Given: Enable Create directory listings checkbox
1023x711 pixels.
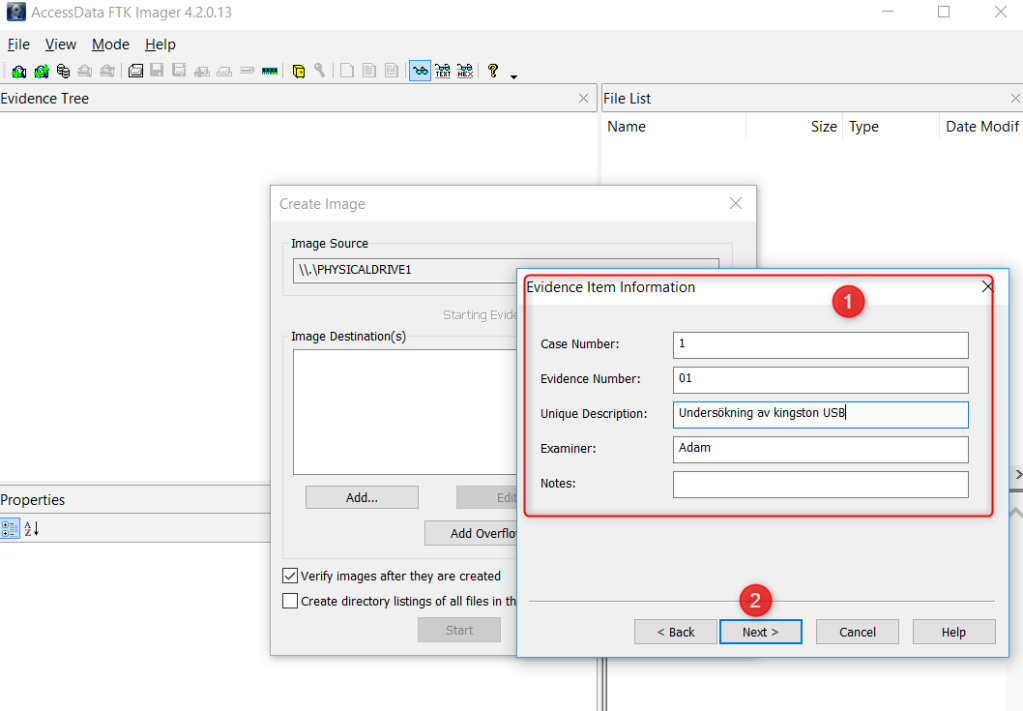Looking at the screenshot, I should 291,601.
